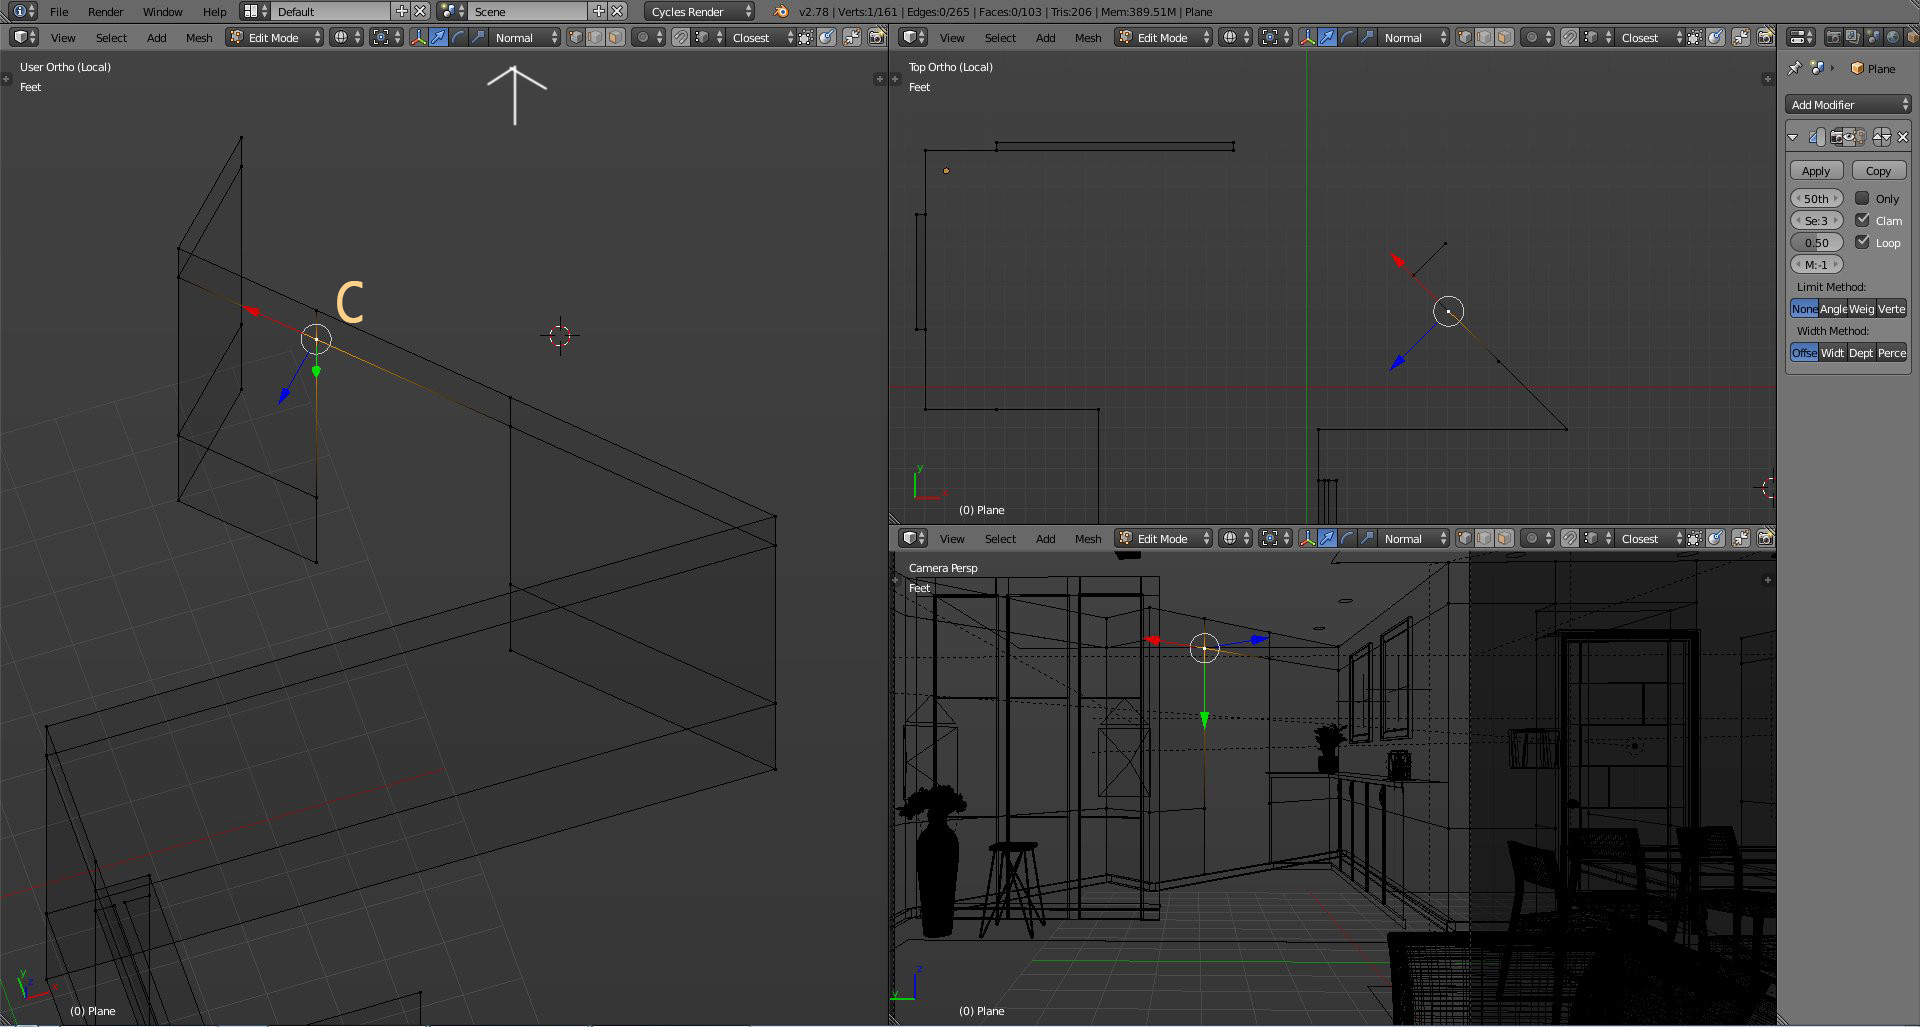Viewport: 1920px width, 1027px height.
Task: Open viewport shading selector in left viewport
Action: point(346,37)
